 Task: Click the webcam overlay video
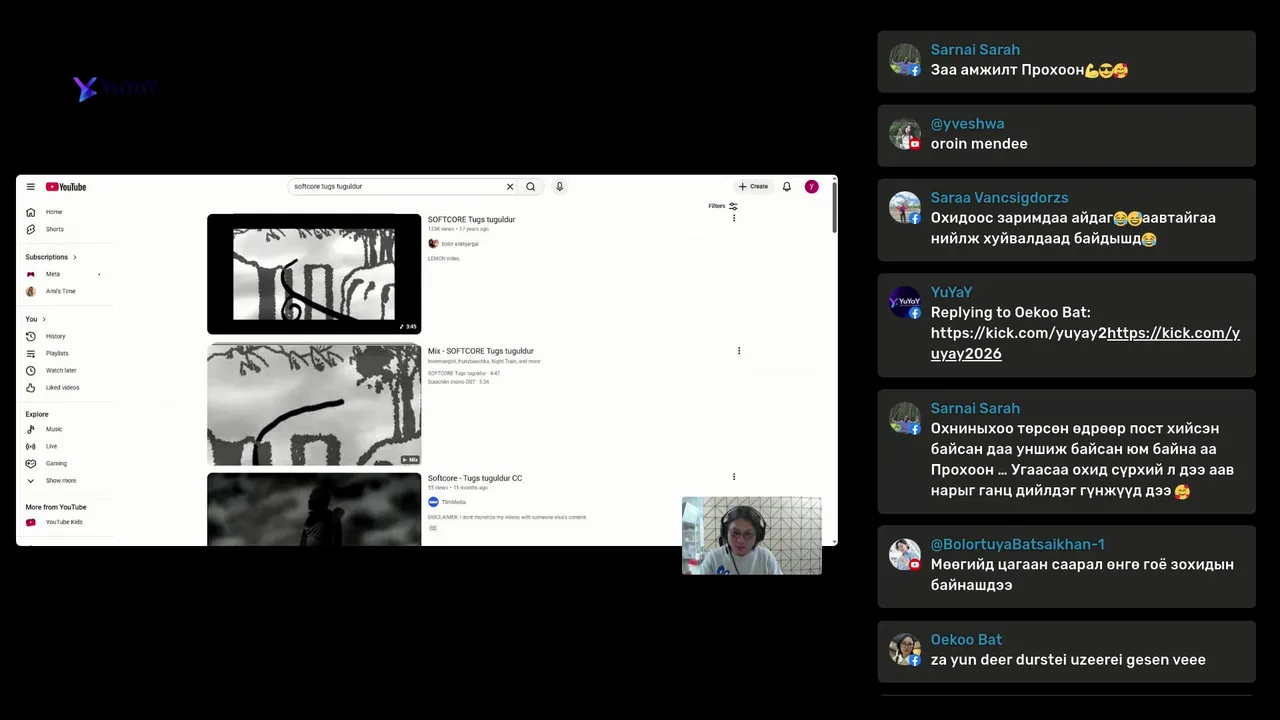tap(751, 535)
